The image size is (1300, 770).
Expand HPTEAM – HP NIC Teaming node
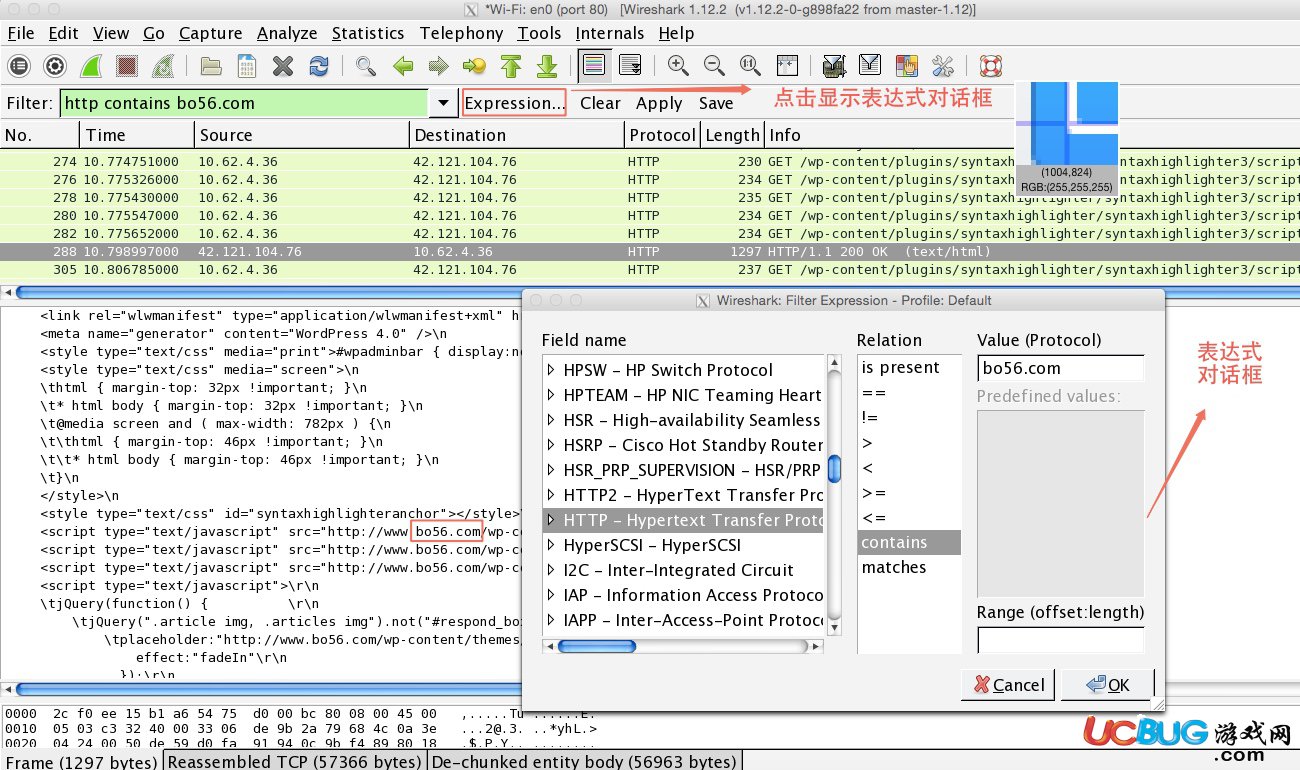pyautogui.click(x=551, y=395)
